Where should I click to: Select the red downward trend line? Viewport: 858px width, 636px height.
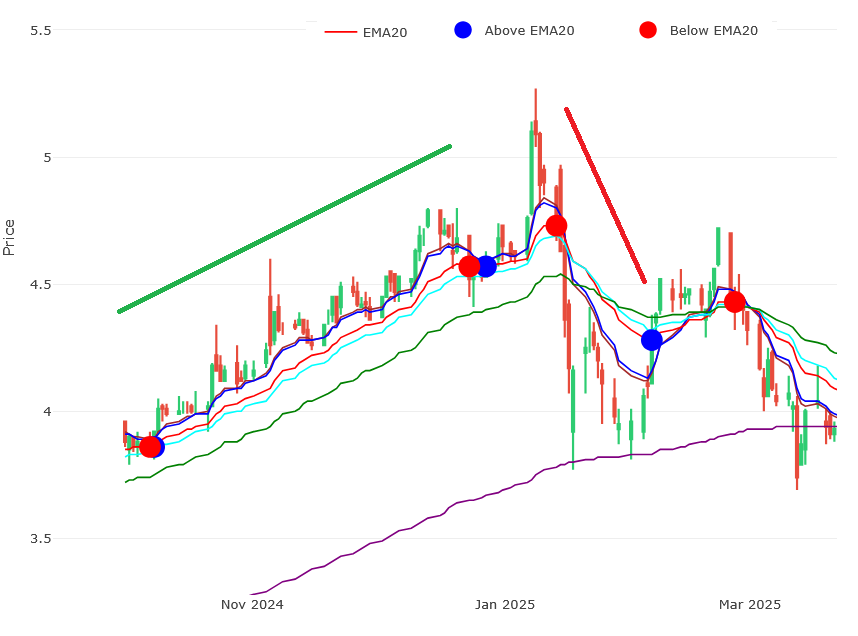(x=605, y=195)
